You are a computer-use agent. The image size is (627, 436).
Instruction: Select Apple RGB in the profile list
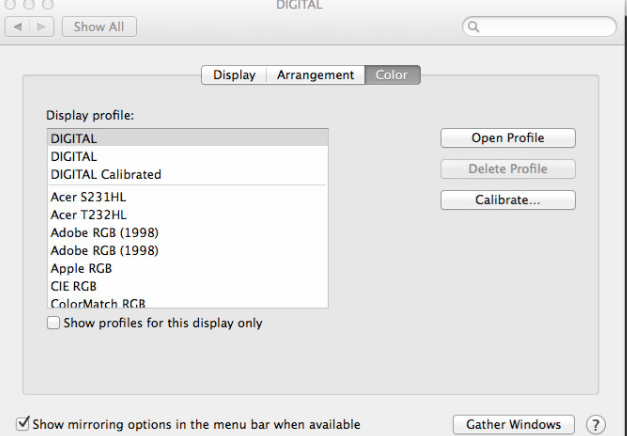coord(81,268)
